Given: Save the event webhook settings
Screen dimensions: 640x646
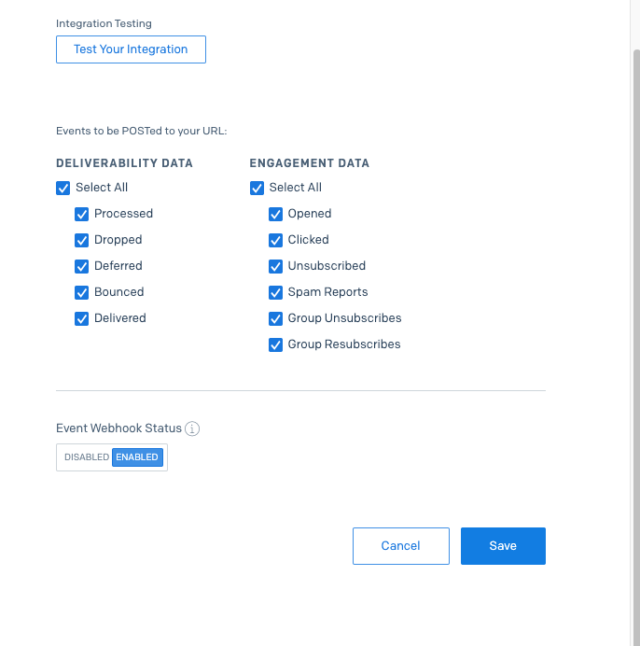Looking at the screenshot, I should 503,546.
